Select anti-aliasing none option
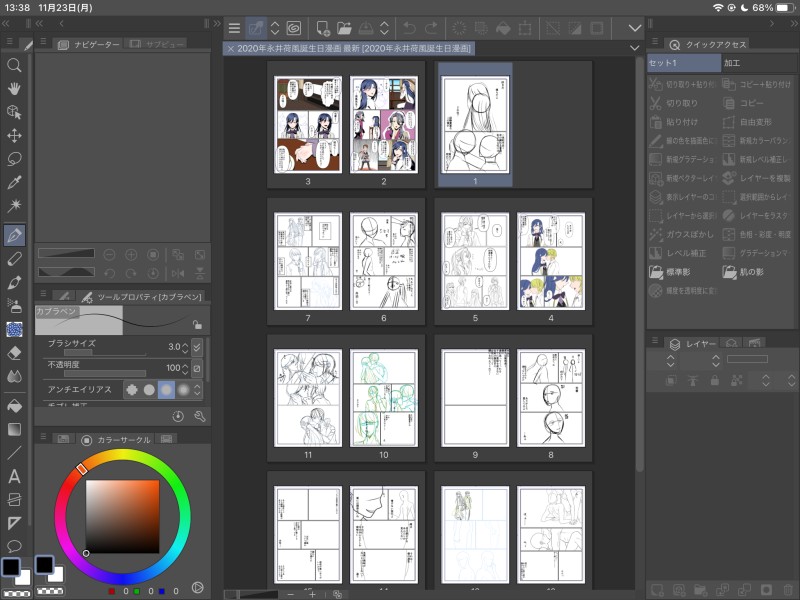The image size is (800, 600). (x=132, y=390)
